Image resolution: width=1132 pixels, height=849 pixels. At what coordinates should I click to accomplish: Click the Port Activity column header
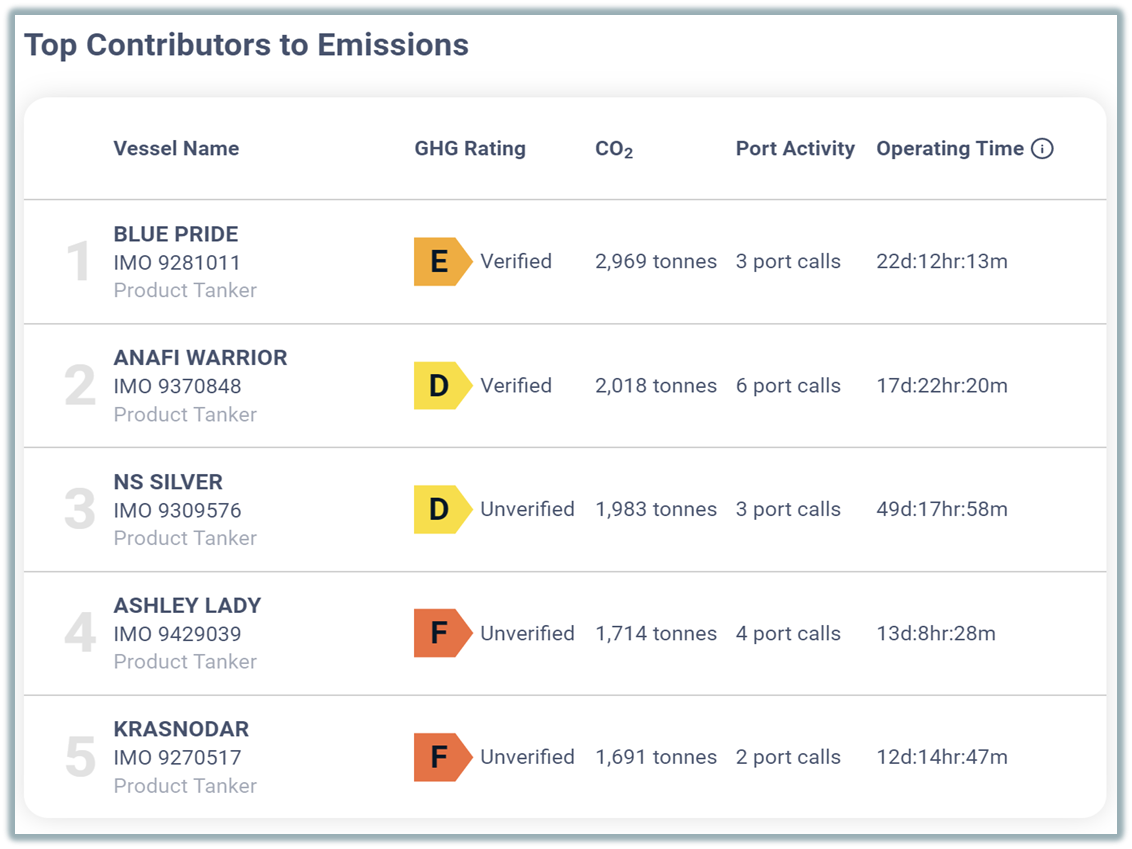pyautogui.click(x=795, y=149)
